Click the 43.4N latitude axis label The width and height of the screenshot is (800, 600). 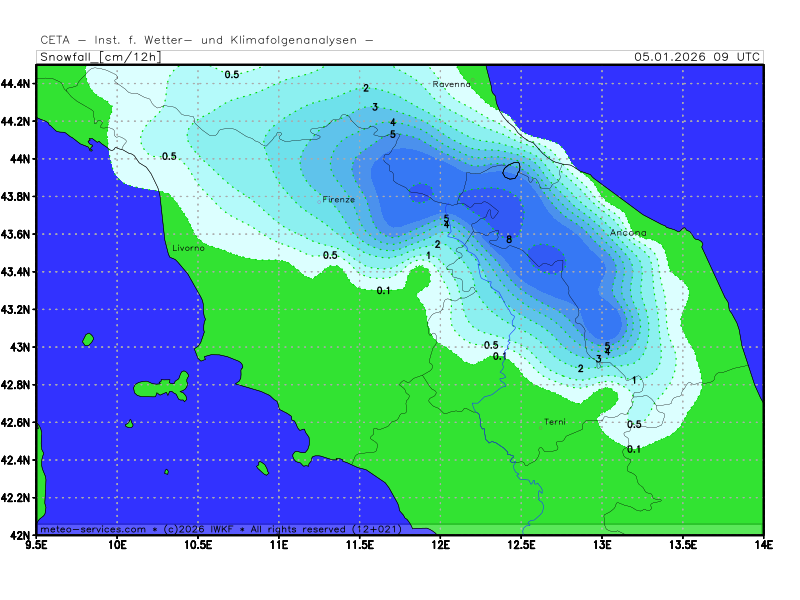click(x=16, y=272)
